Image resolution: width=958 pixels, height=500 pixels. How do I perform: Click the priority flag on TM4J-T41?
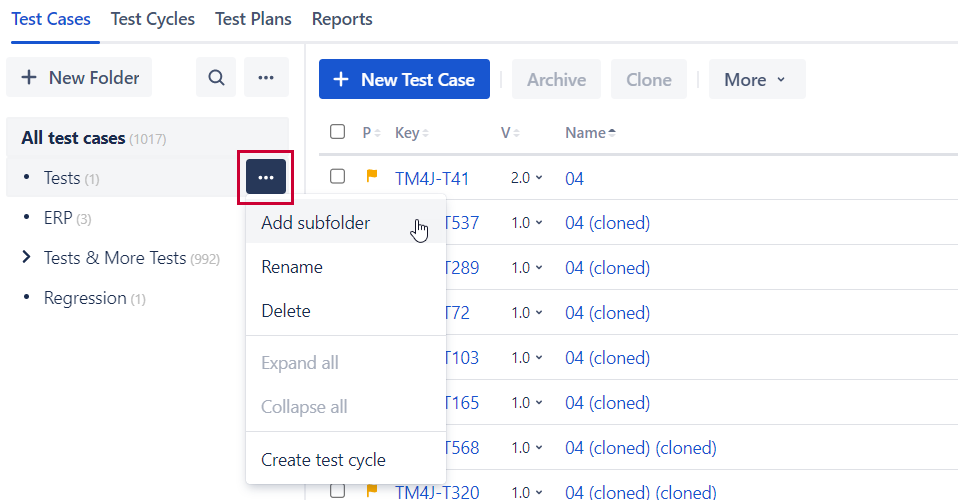(372, 177)
